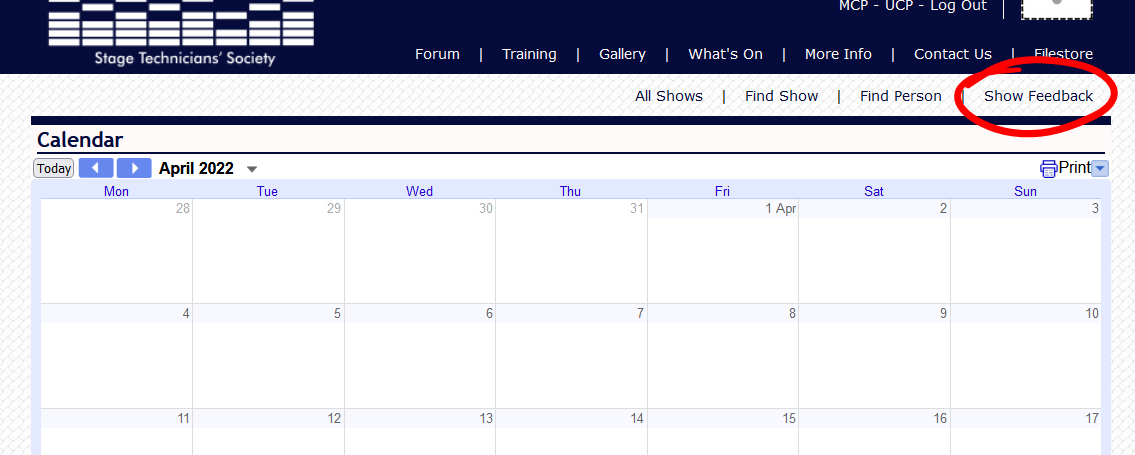Go to Contact Us page
The height and width of the screenshot is (455, 1135).
(953, 54)
